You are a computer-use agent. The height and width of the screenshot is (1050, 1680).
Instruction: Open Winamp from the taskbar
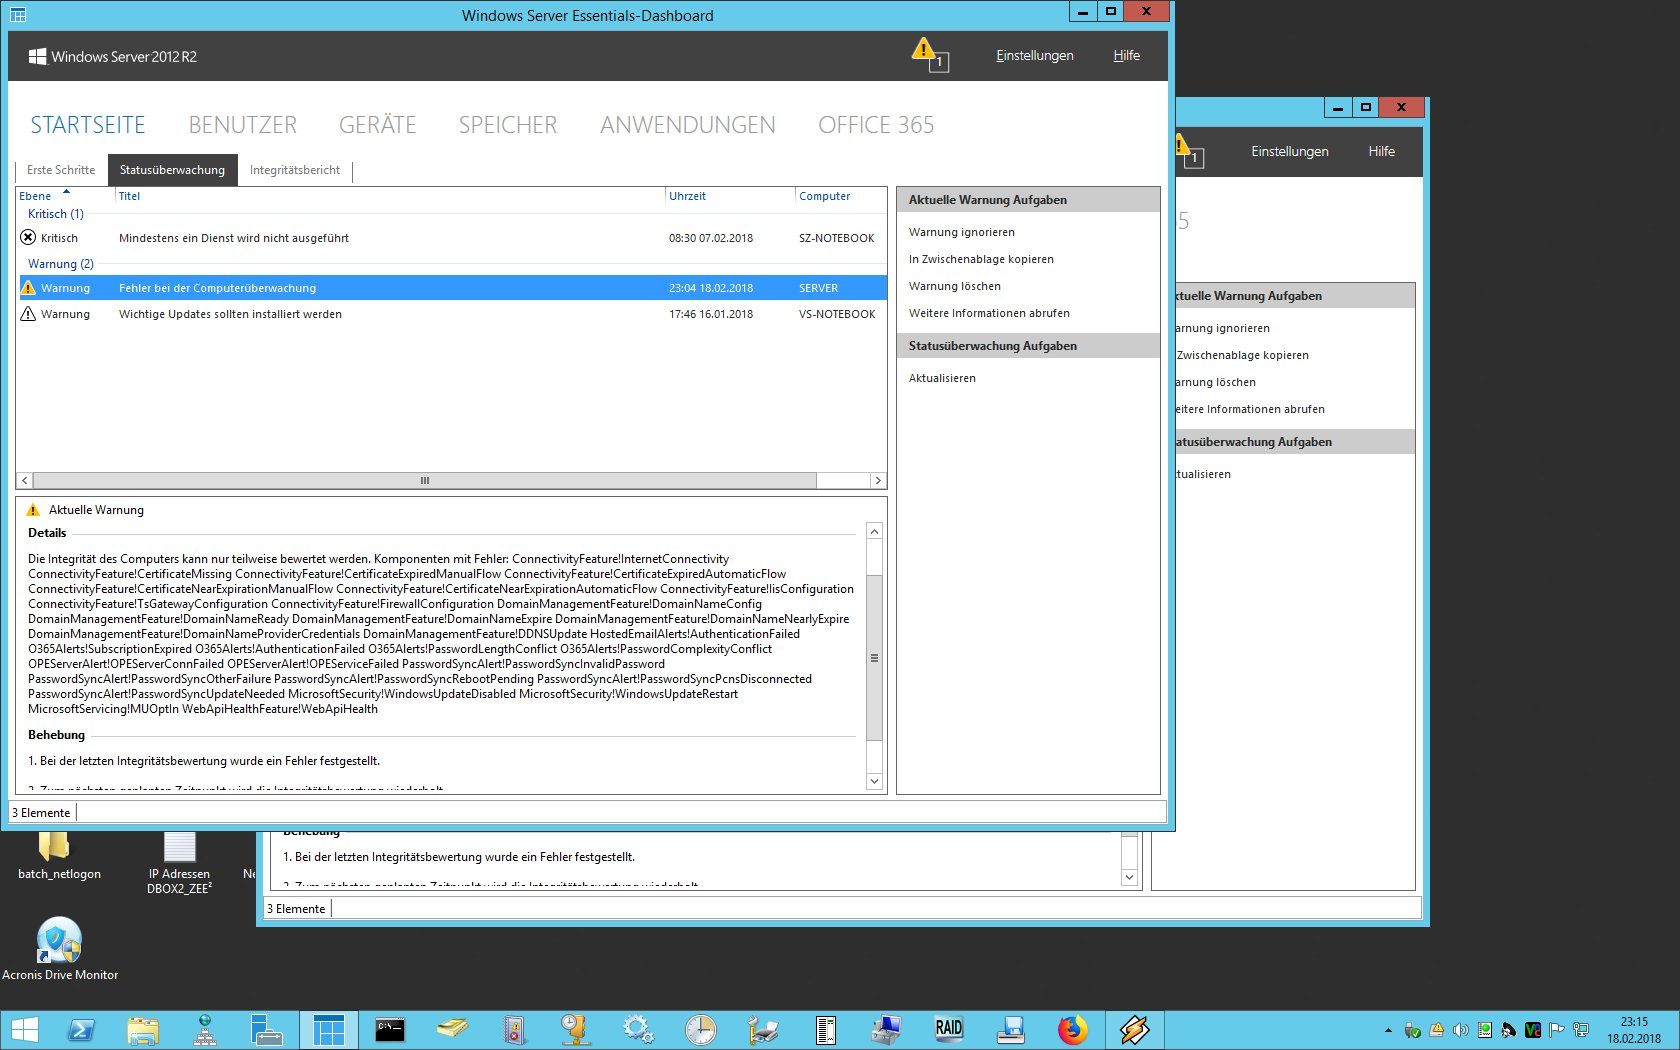1134,1030
